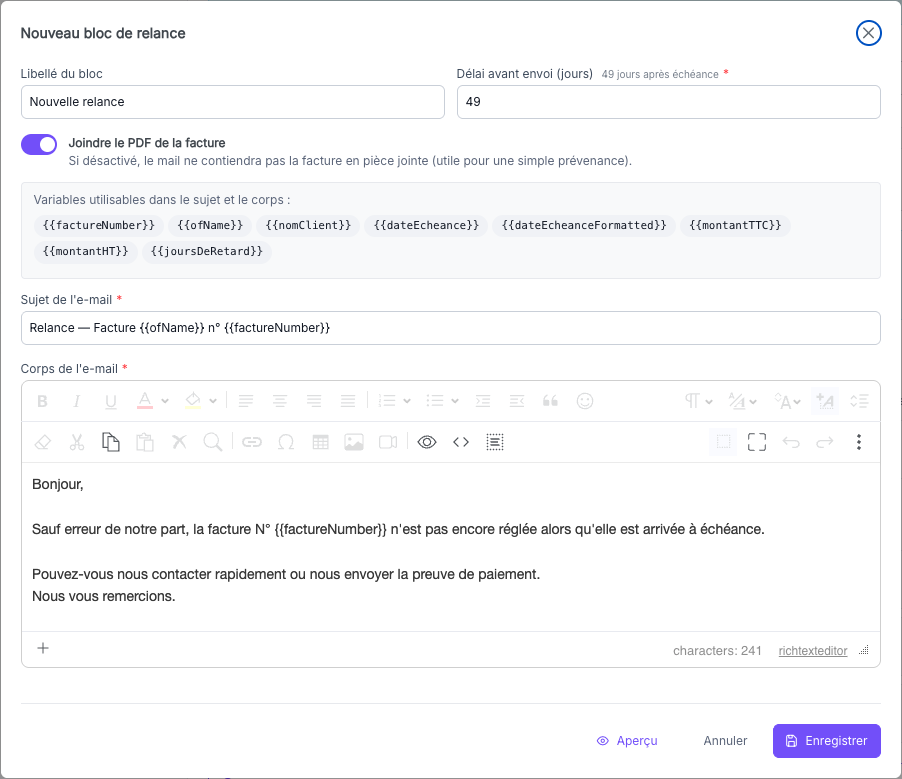Viewport: 902px width, 779px height.
Task: Redo the last edit
Action: [825, 442]
